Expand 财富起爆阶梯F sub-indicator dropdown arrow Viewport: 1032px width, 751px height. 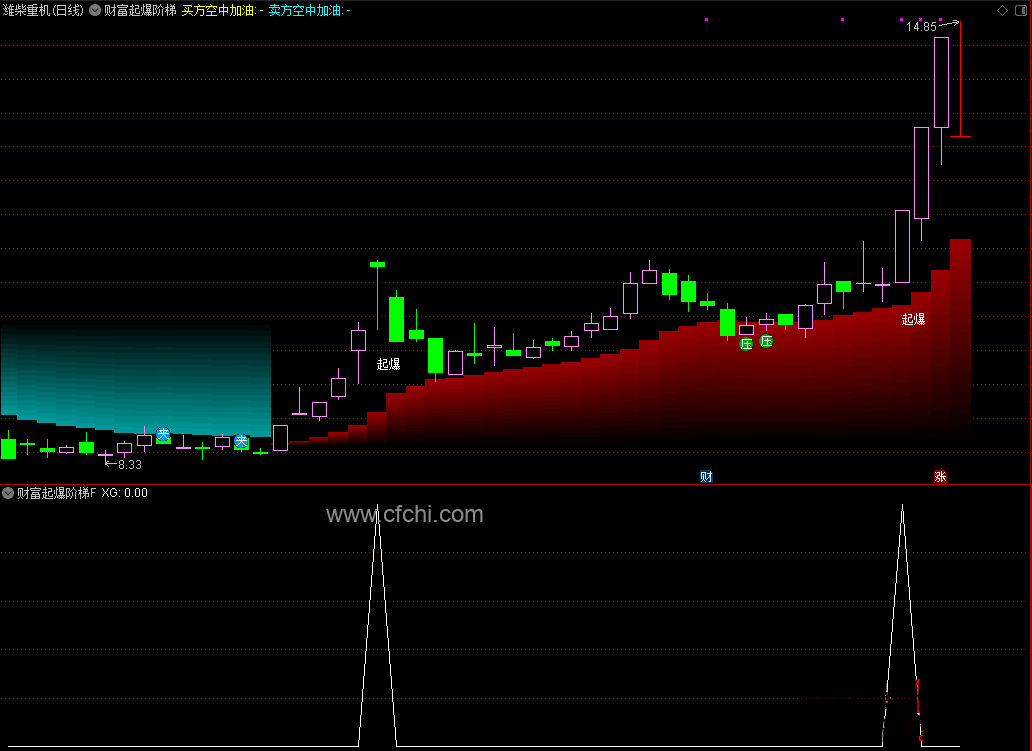pyautogui.click(x=8, y=492)
